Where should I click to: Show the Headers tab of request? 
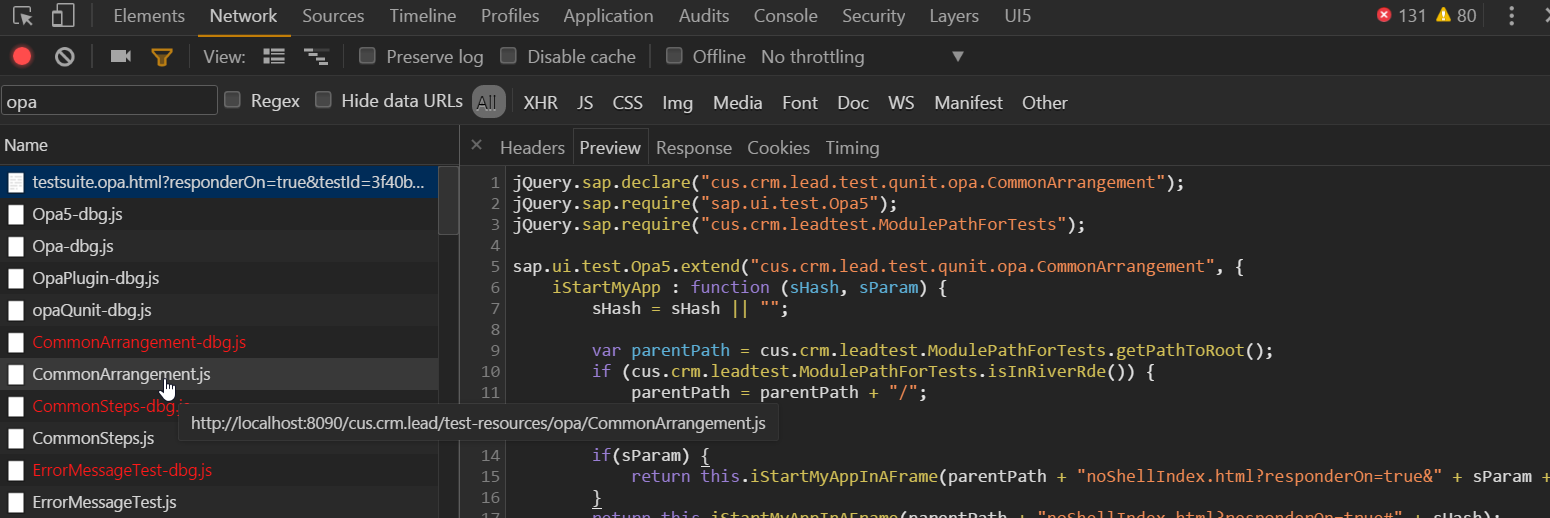tap(532, 147)
